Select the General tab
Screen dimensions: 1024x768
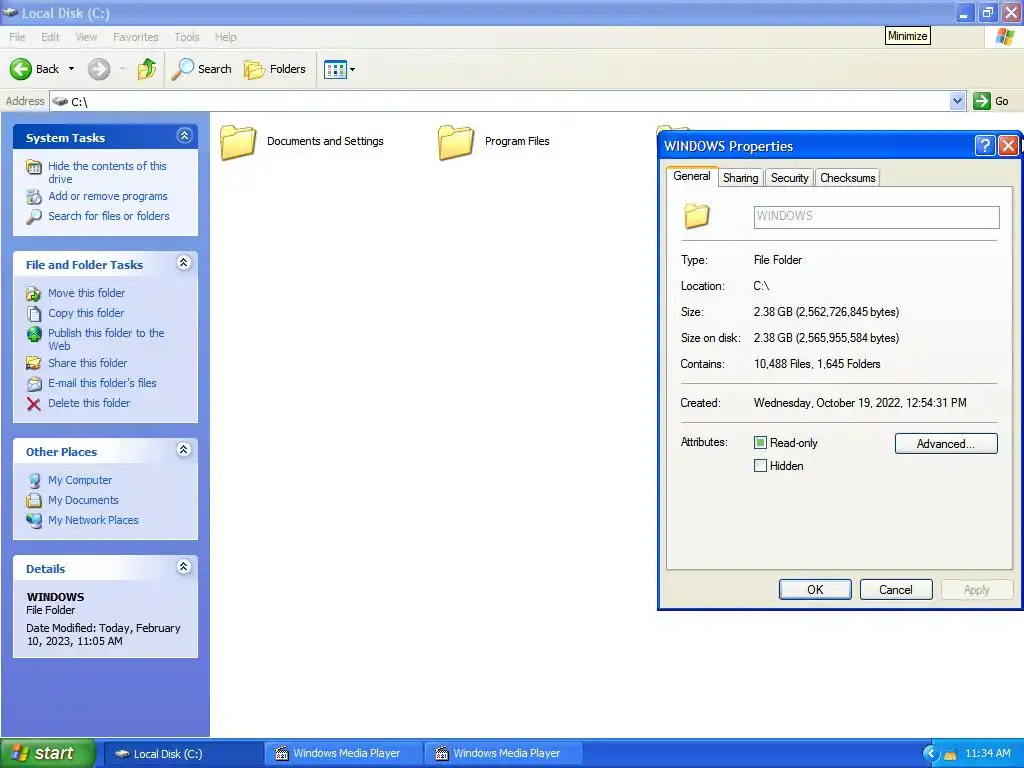[x=692, y=176]
